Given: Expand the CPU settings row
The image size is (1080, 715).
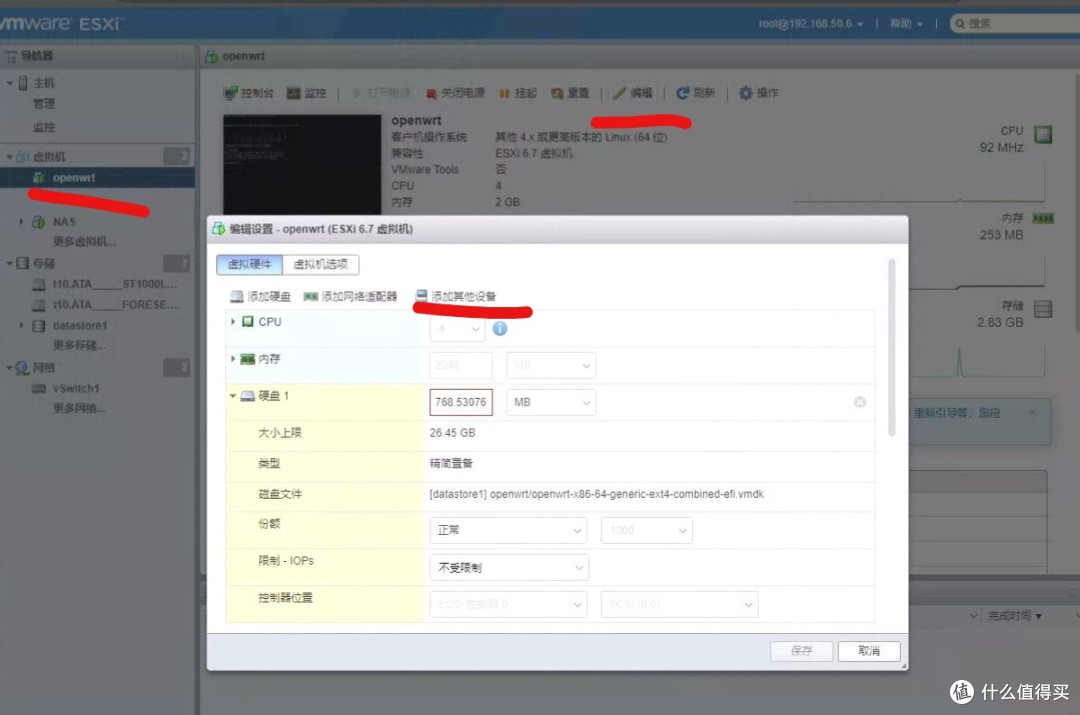Looking at the screenshot, I should (233, 322).
